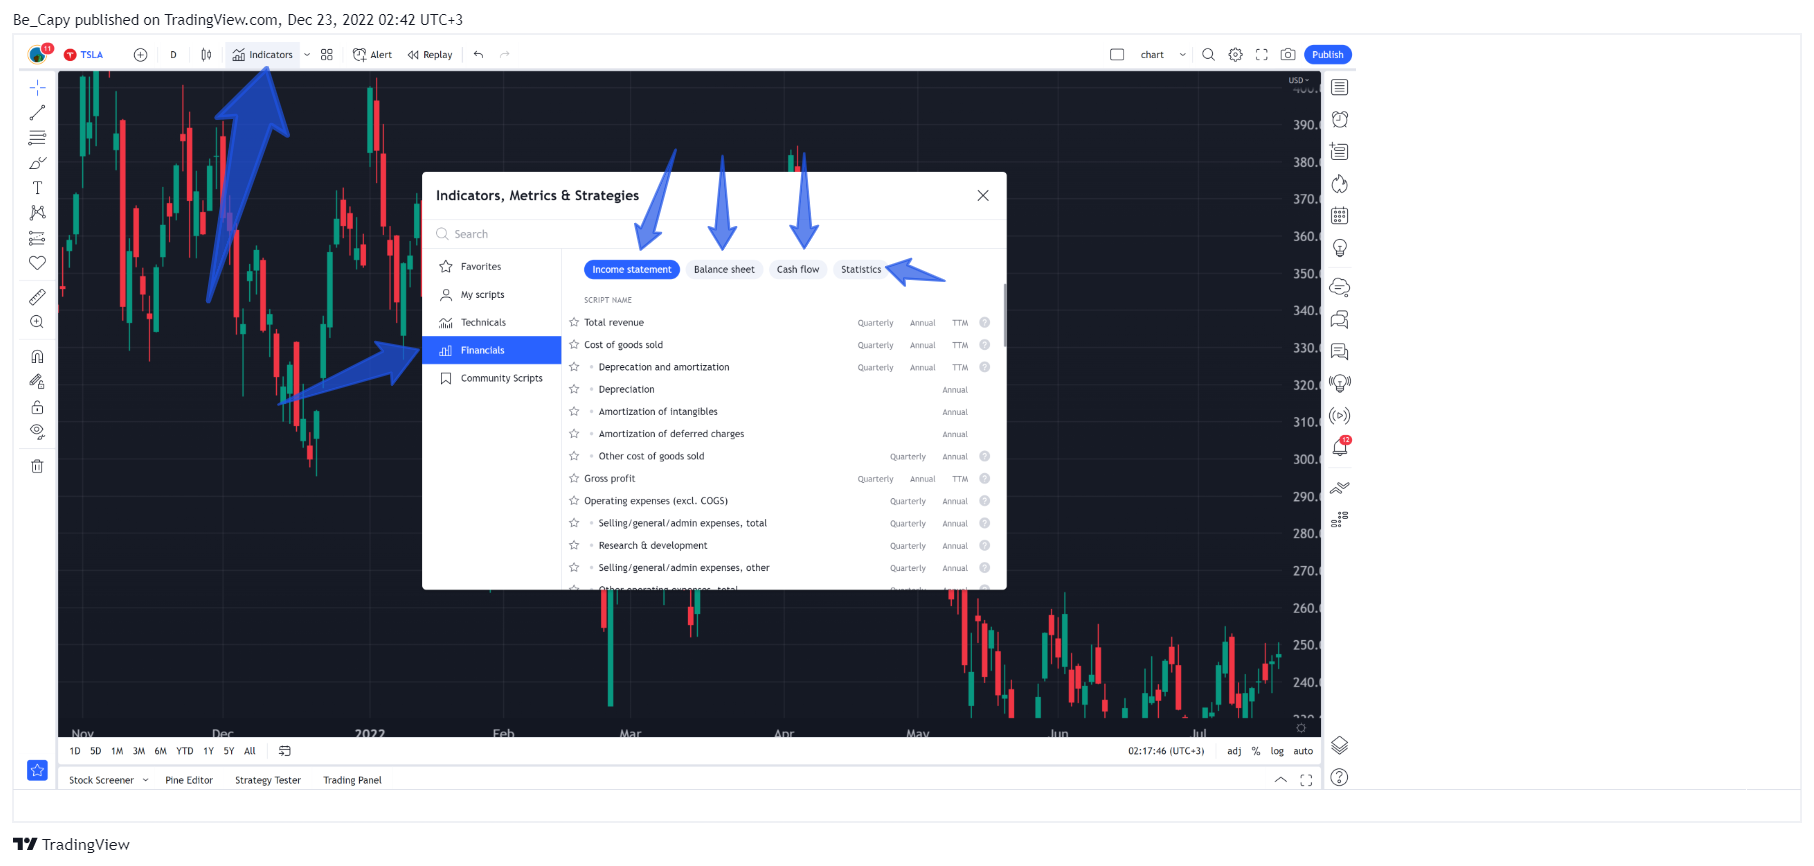This screenshot has width=1814, height=866.
Task: Select the Income statement tab
Action: [x=632, y=270]
